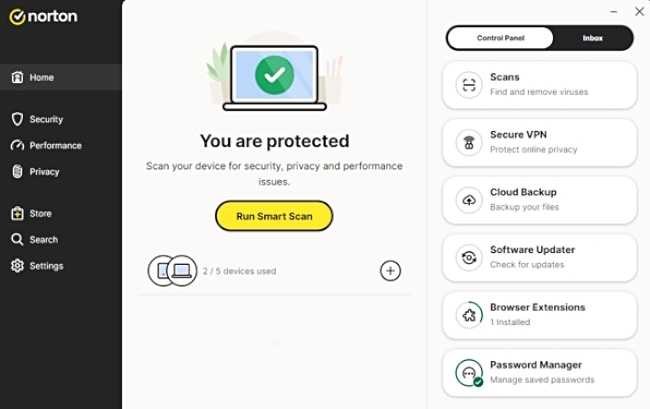
Task: Click the devices used thumbnail
Action: (172, 271)
